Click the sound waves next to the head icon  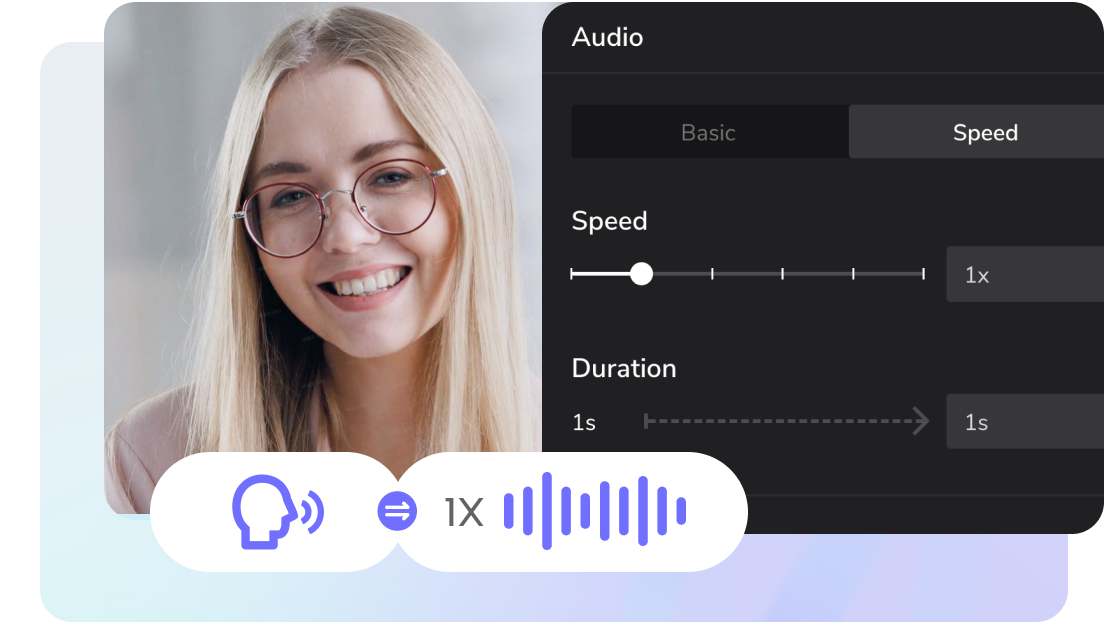point(313,510)
